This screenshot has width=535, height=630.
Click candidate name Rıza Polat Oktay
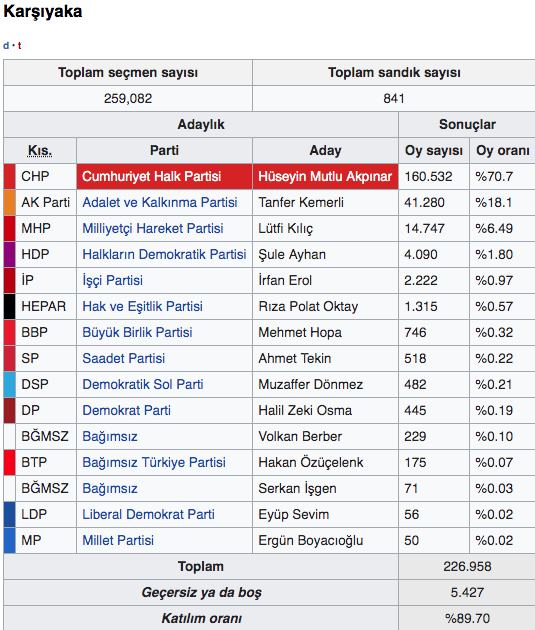click(x=308, y=307)
